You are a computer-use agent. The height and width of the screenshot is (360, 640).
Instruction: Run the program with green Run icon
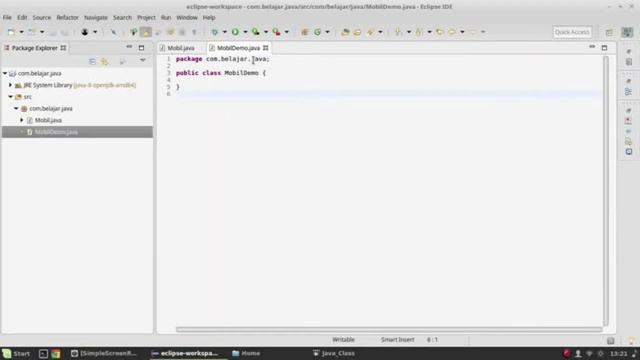click(236, 32)
